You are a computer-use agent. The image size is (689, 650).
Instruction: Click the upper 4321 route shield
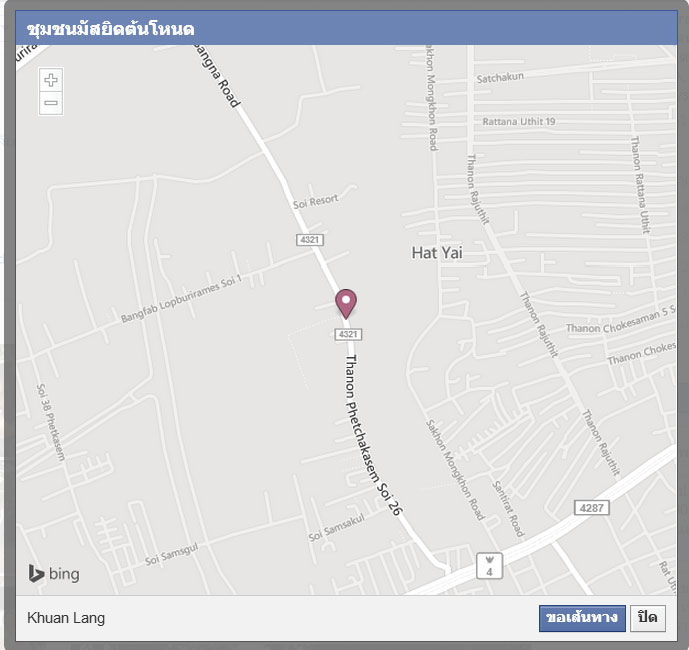pos(310,240)
